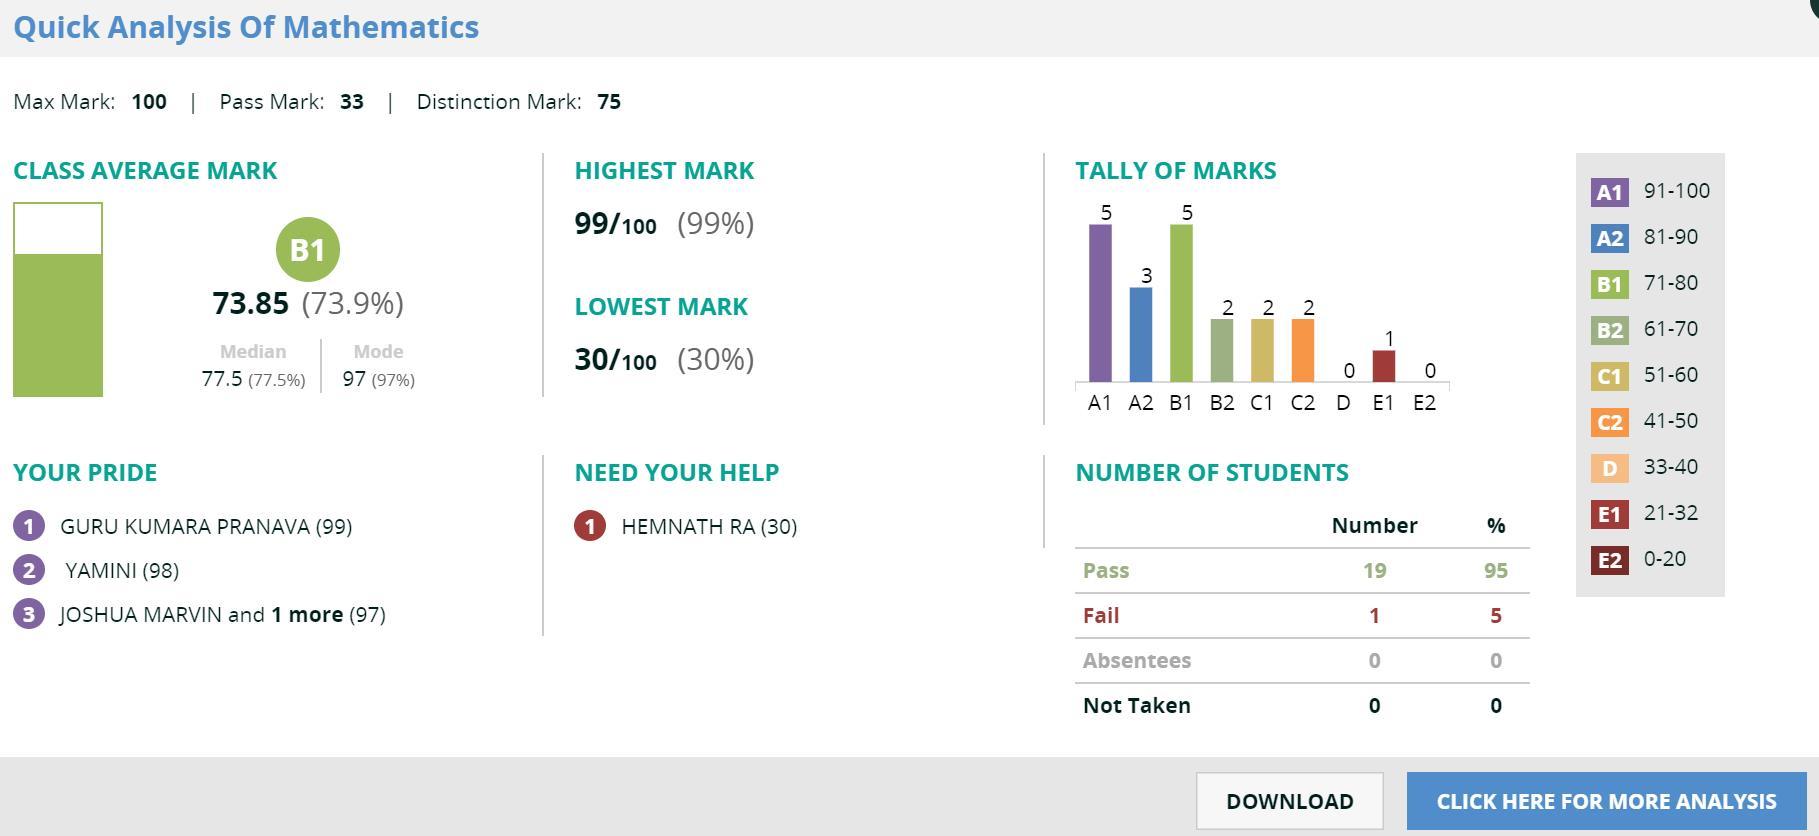Click the B1 bar in tally chart
Image resolution: width=1819 pixels, height=836 pixels.
click(1181, 303)
